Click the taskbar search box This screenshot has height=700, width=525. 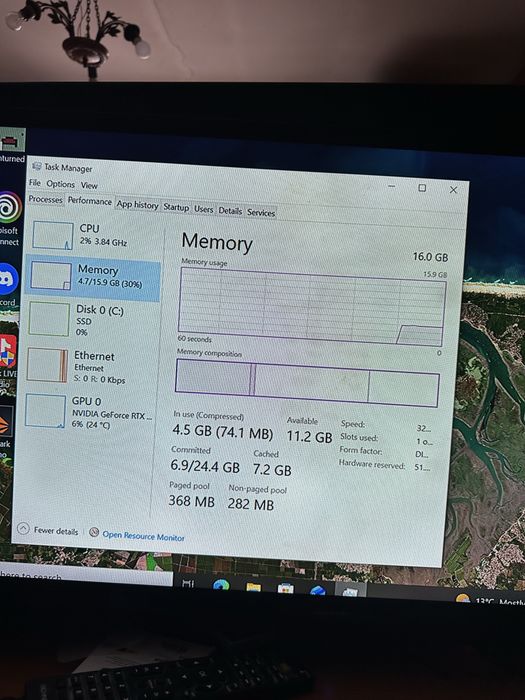coord(85,577)
